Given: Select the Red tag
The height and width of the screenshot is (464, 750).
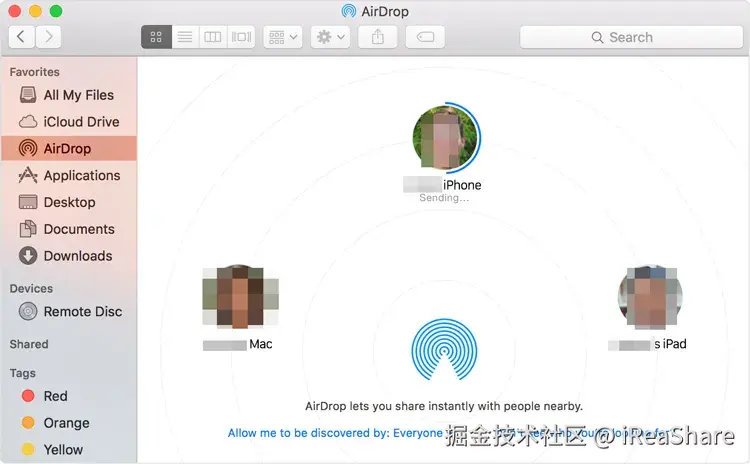Looking at the screenshot, I should tap(69, 396).
